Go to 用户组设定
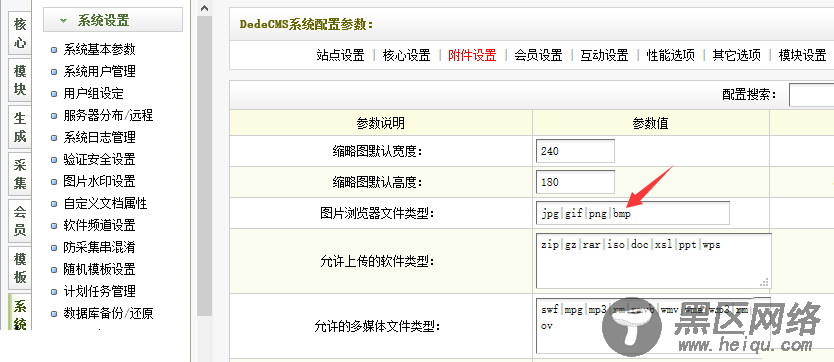The width and height of the screenshot is (834, 362). (94, 94)
